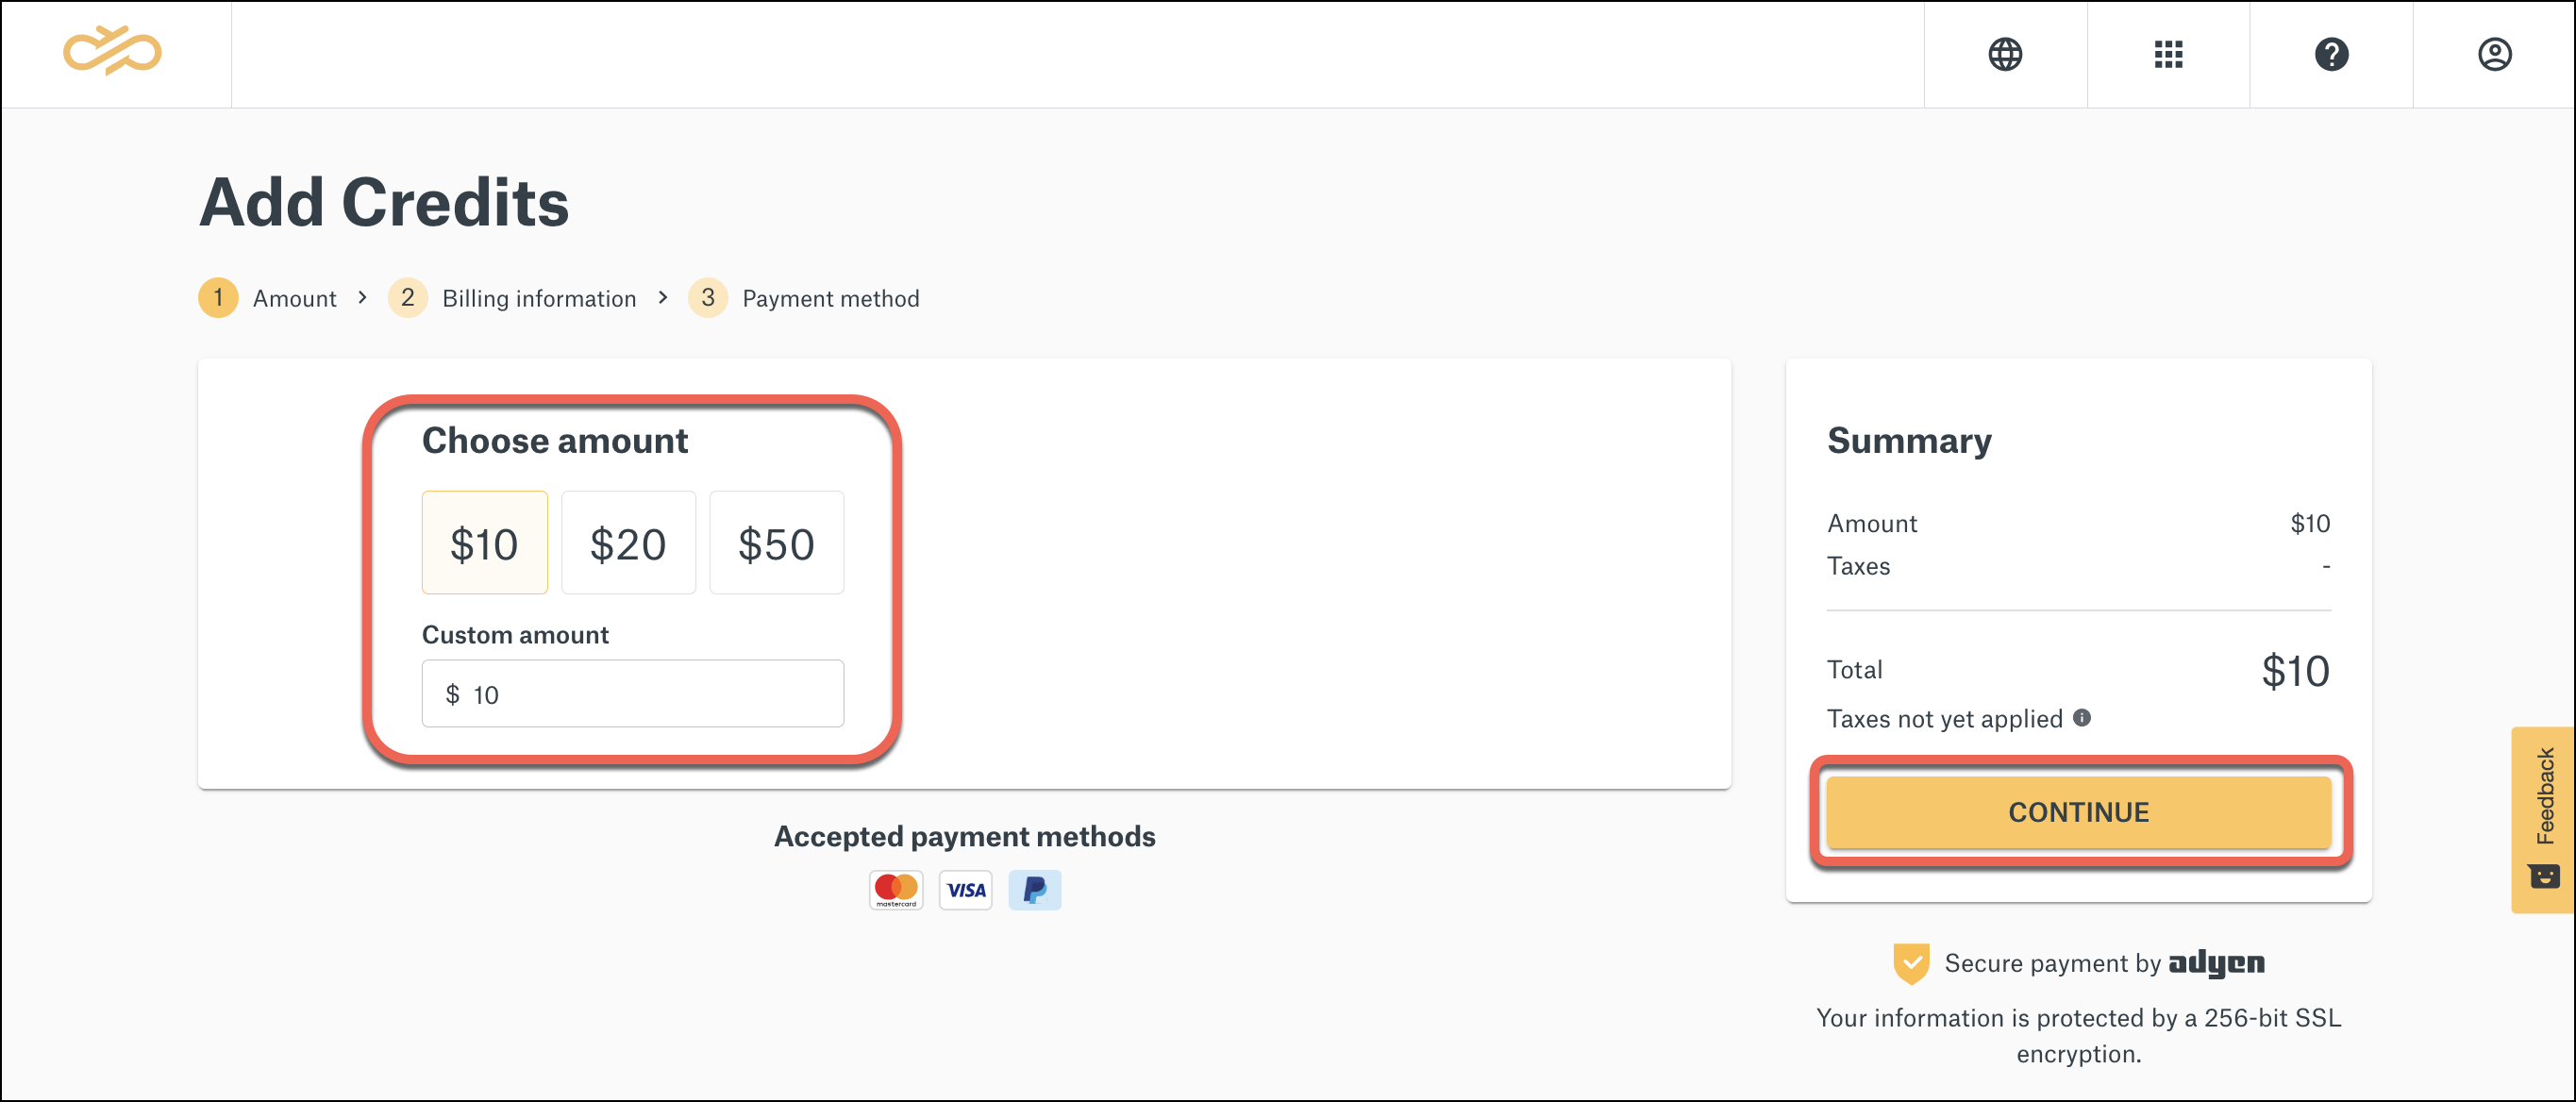Select the PayPal payment icon

pyautogui.click(x=1035, y=889)
